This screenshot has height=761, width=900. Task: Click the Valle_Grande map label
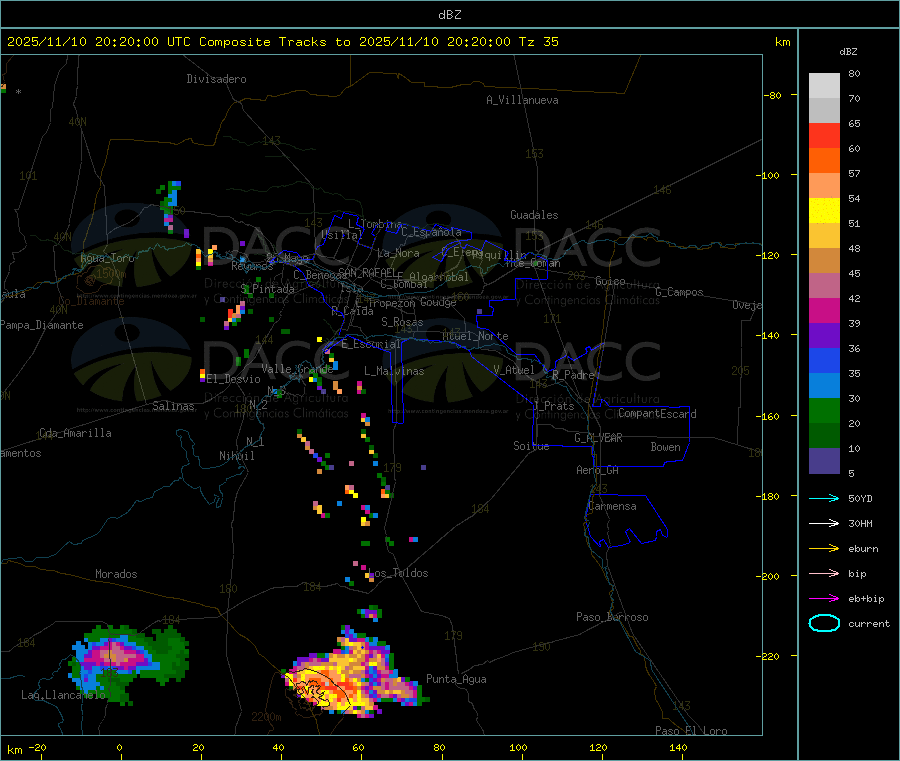297,368
